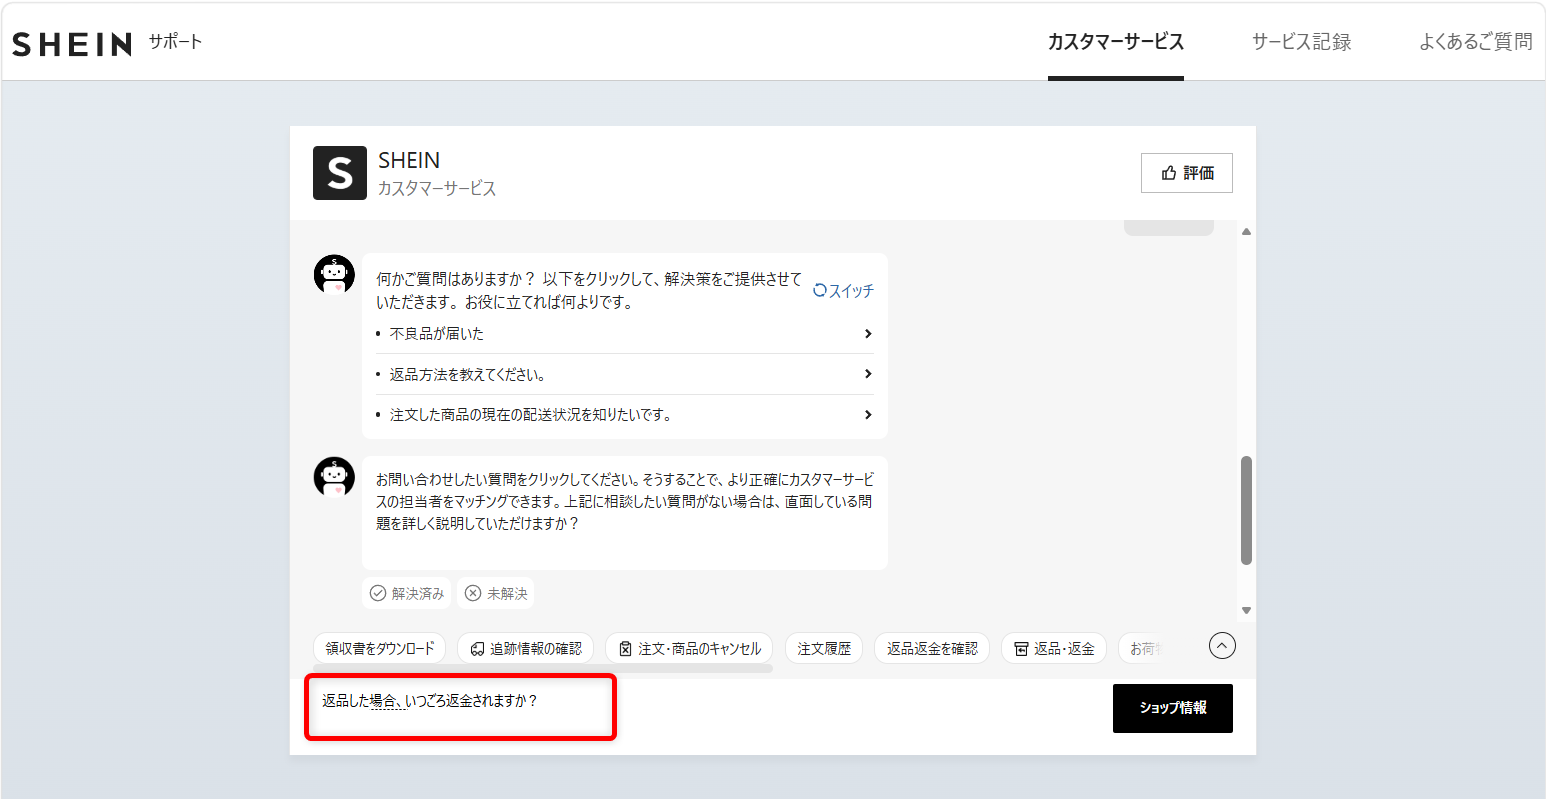
Task: Click the 返品・返金 chip
Action: 1054,648
